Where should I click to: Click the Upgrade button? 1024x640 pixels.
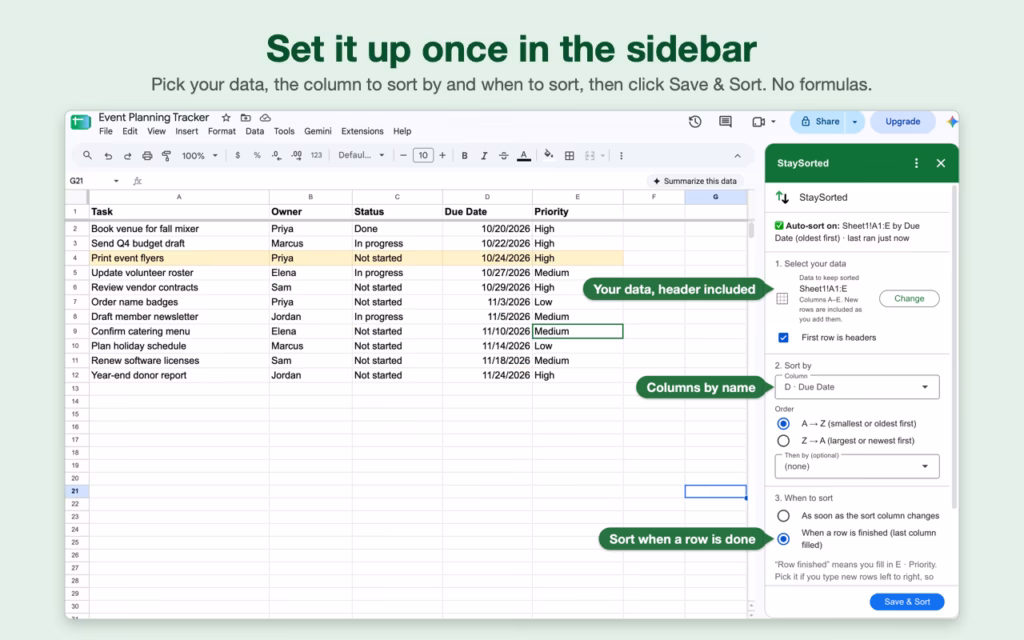pos(903,121)
